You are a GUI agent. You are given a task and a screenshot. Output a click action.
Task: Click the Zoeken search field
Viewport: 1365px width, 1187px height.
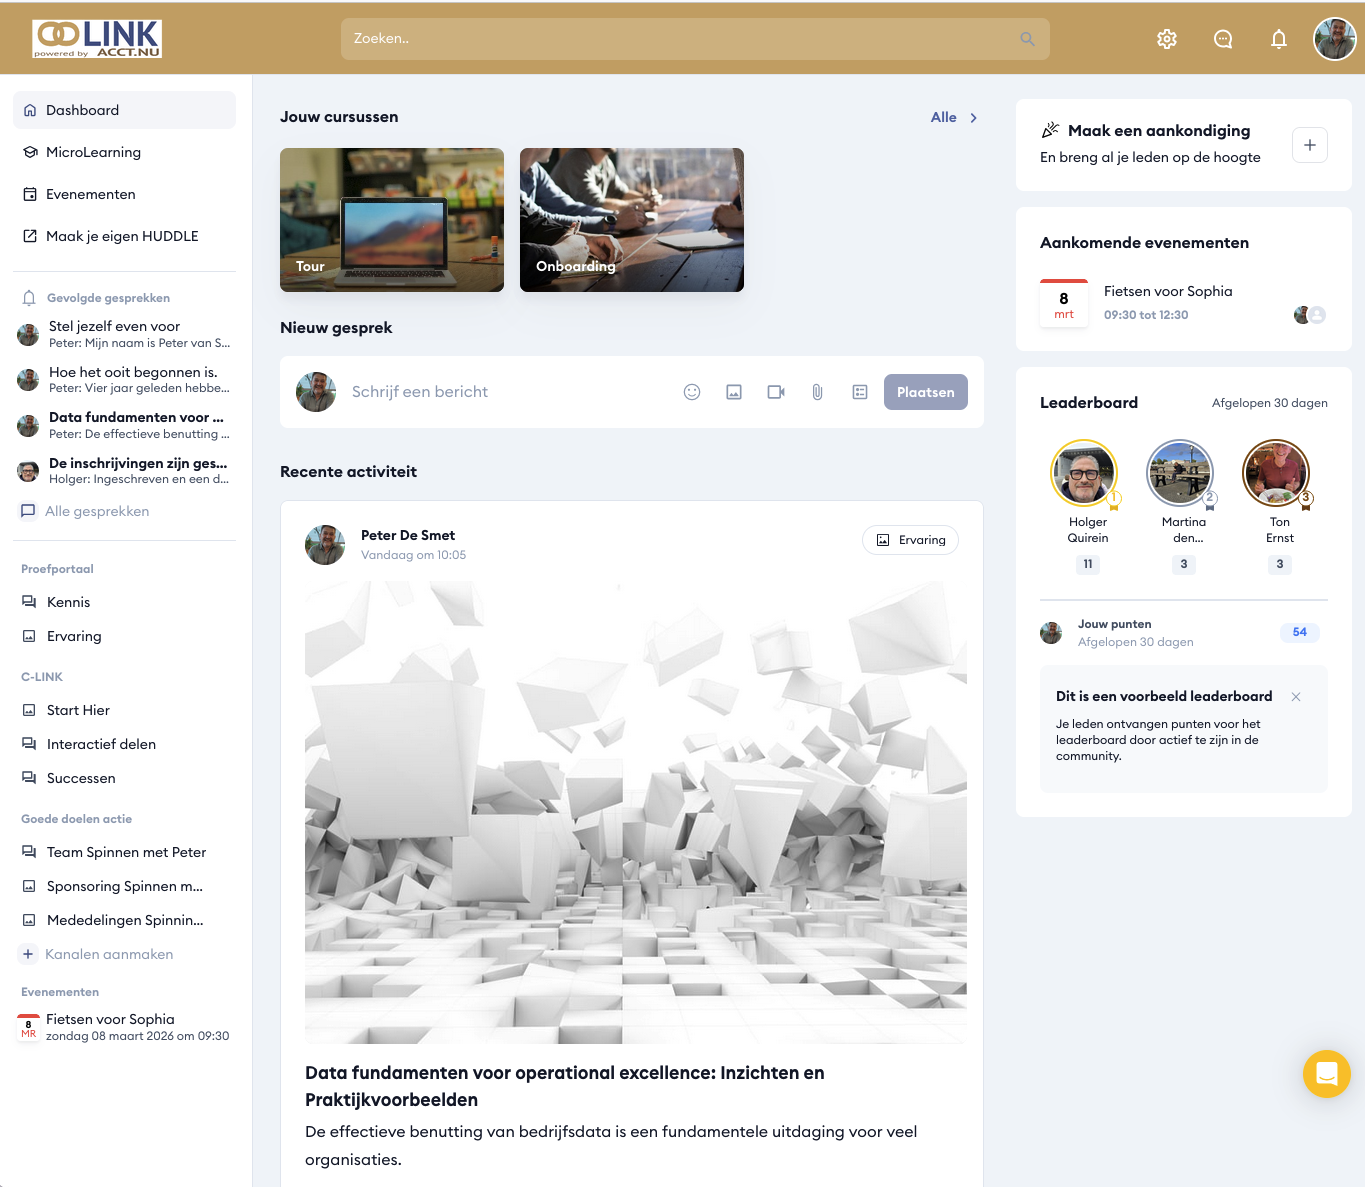680,39
